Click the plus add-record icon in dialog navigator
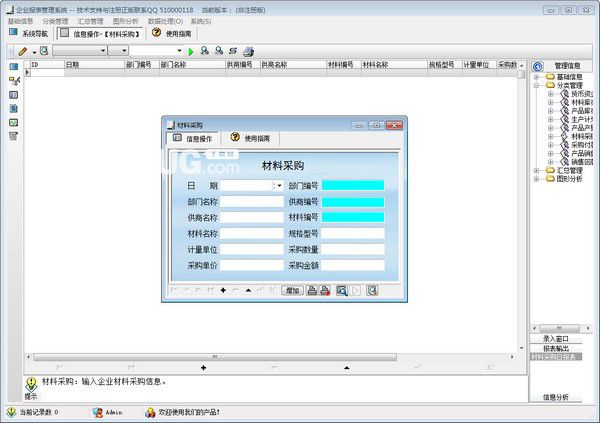Image resolution: width=600 pixels, height=423 pixels. (223, 291)
